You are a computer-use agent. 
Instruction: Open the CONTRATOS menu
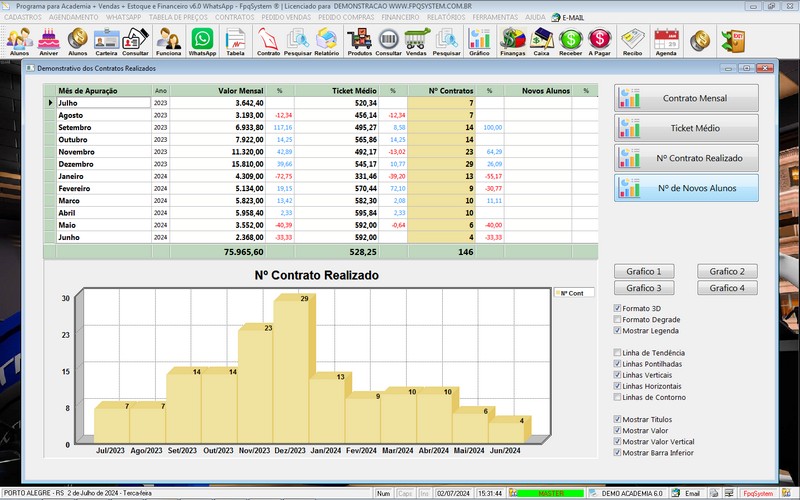pos(235,17)
